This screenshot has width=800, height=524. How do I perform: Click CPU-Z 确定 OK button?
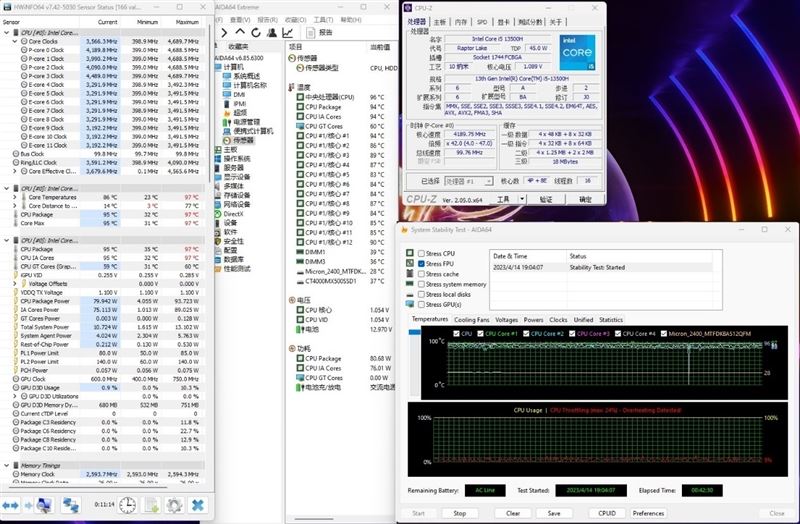pos(585,199)
